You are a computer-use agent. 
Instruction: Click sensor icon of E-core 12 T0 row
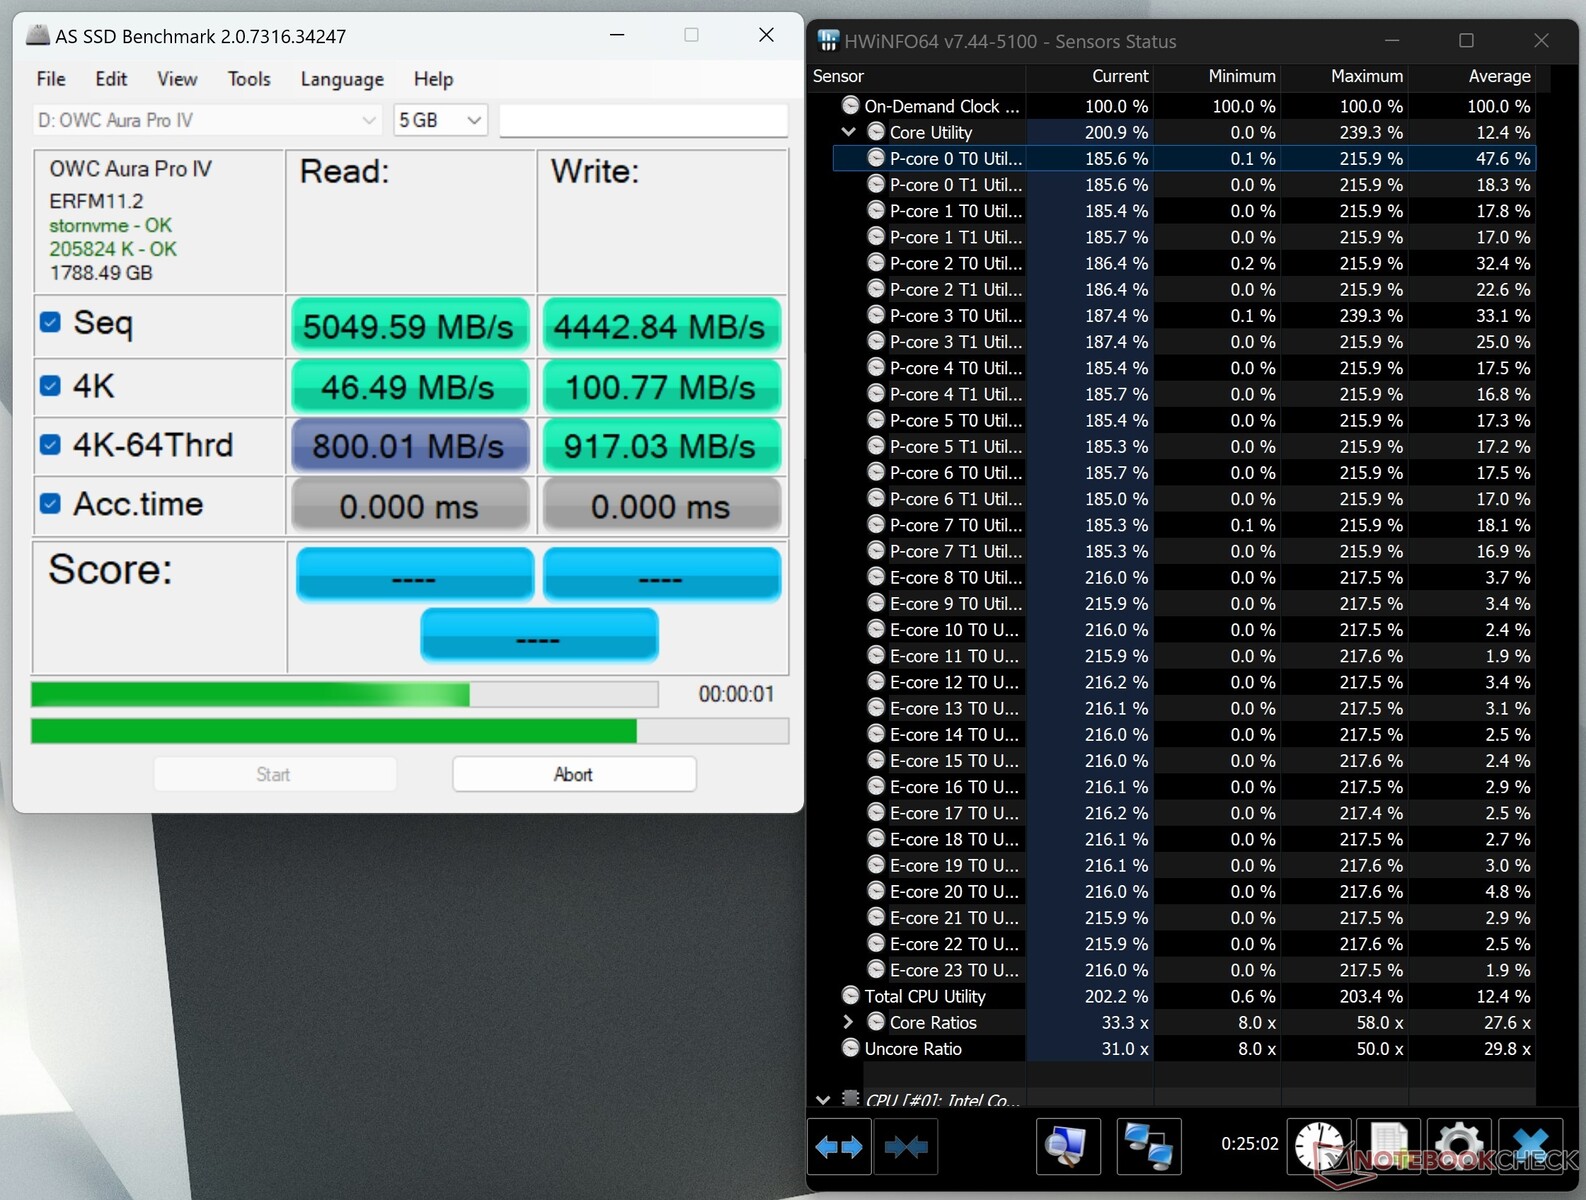[x=876, y=682]
